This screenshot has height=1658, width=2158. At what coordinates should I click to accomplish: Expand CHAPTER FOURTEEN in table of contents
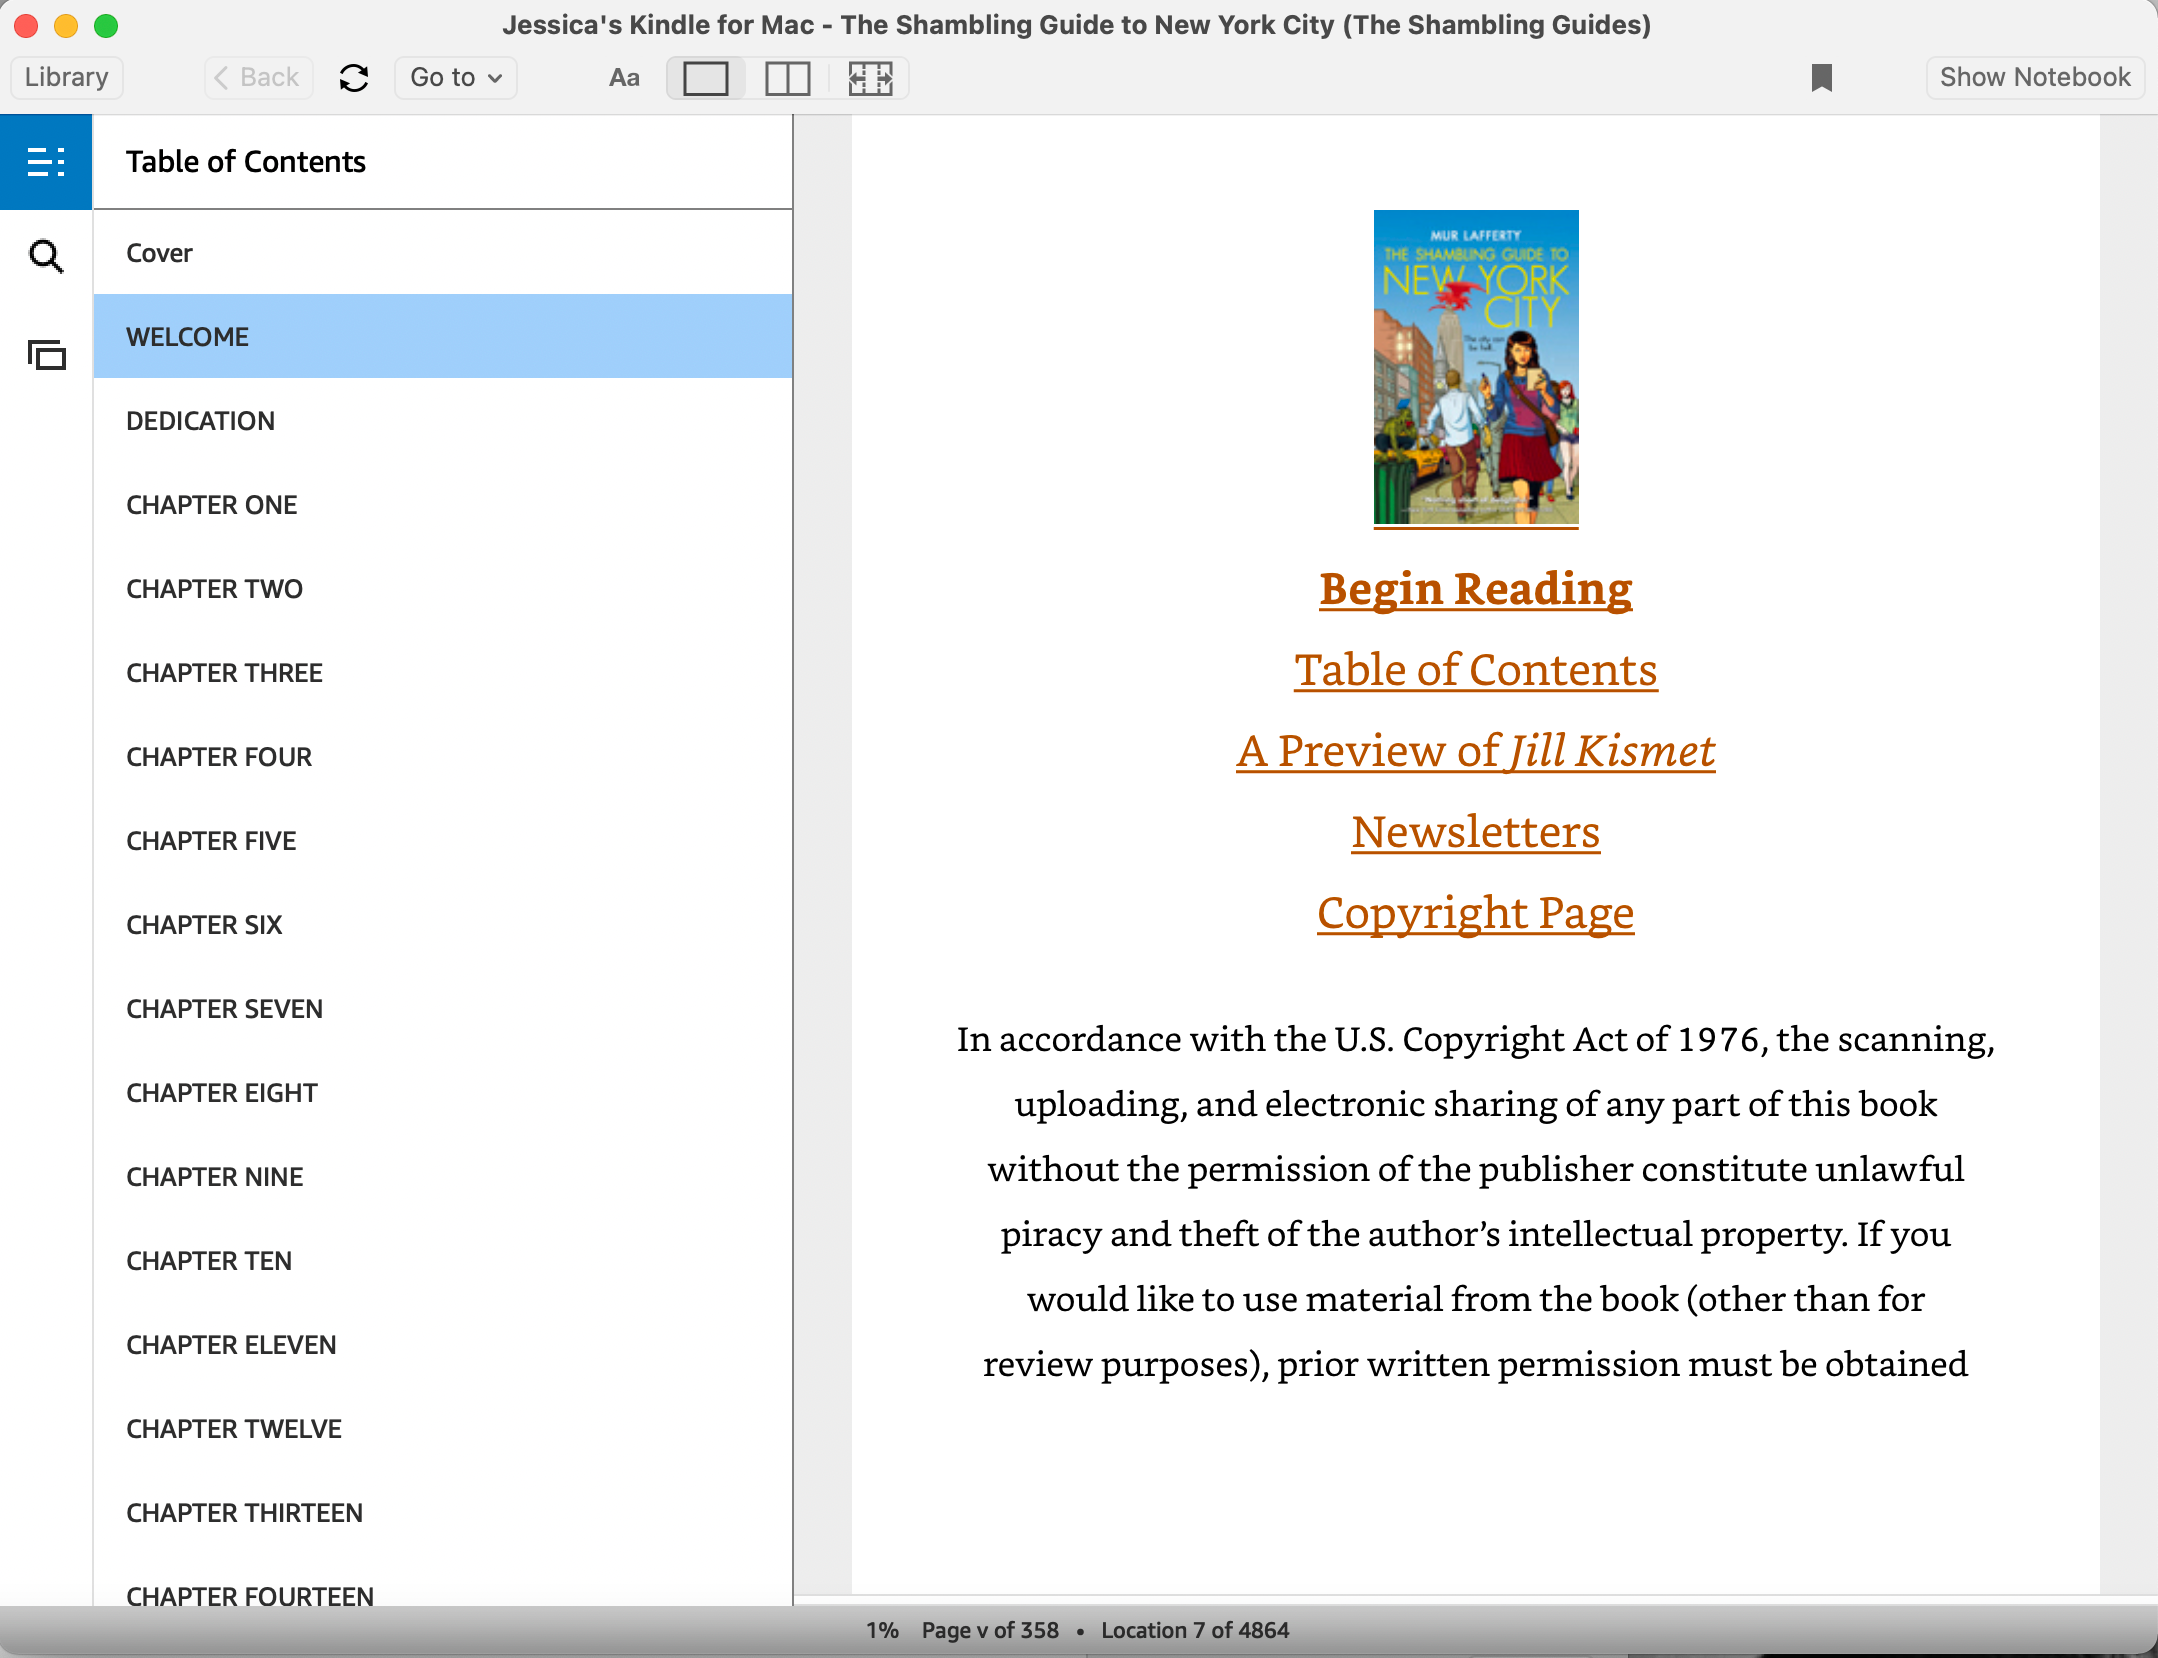tap(249, 1597)
